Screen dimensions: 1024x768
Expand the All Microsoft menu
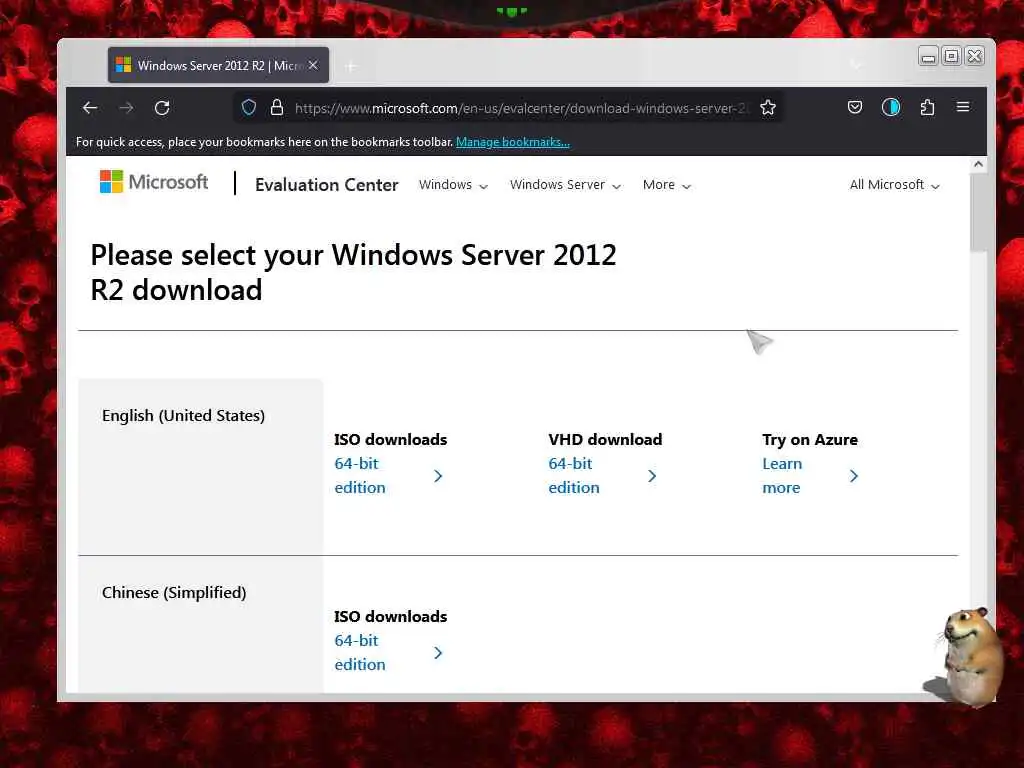click(895, 185)
